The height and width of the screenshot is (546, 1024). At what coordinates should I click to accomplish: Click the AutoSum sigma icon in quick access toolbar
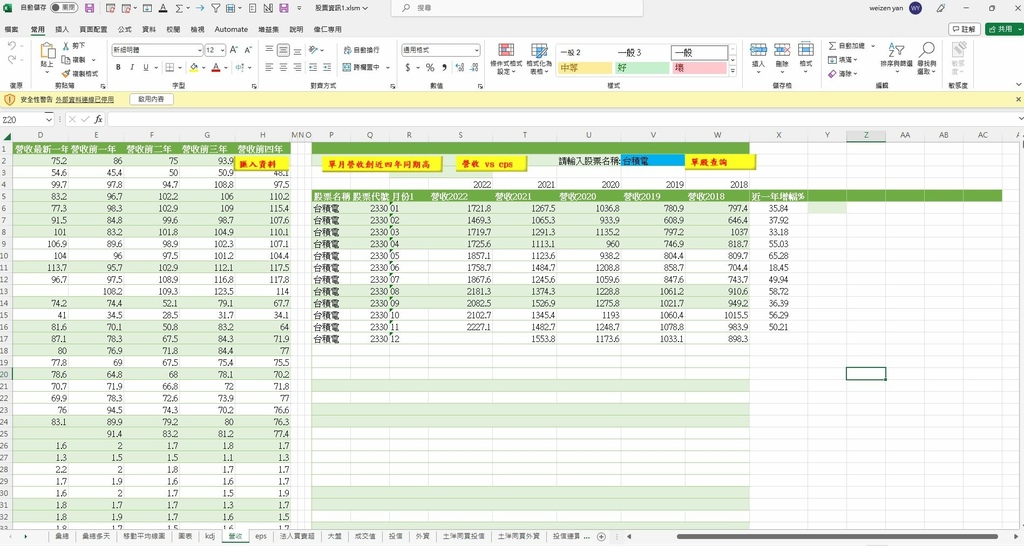179,8
